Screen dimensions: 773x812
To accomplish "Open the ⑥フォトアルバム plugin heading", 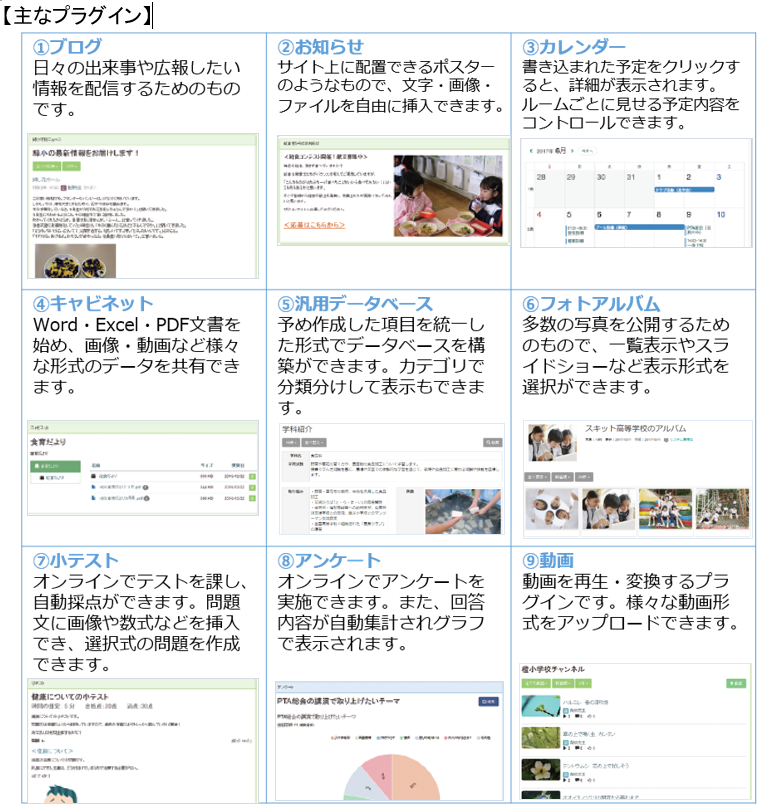I will (x=591, y=303).
